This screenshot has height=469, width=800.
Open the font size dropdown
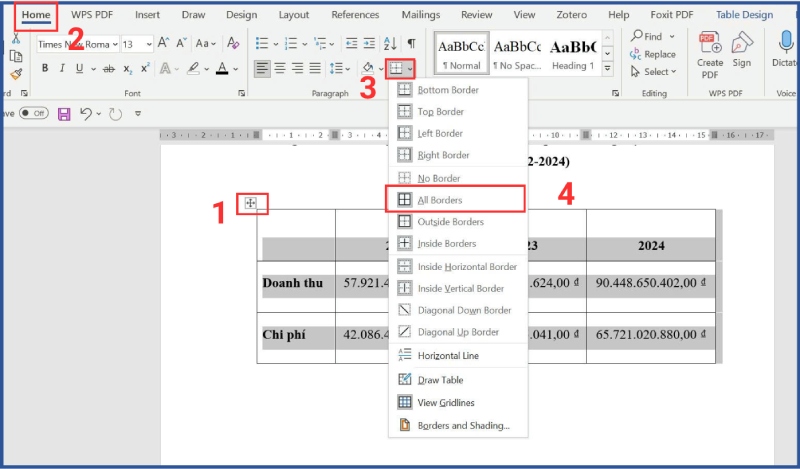(x=149, y=45)
